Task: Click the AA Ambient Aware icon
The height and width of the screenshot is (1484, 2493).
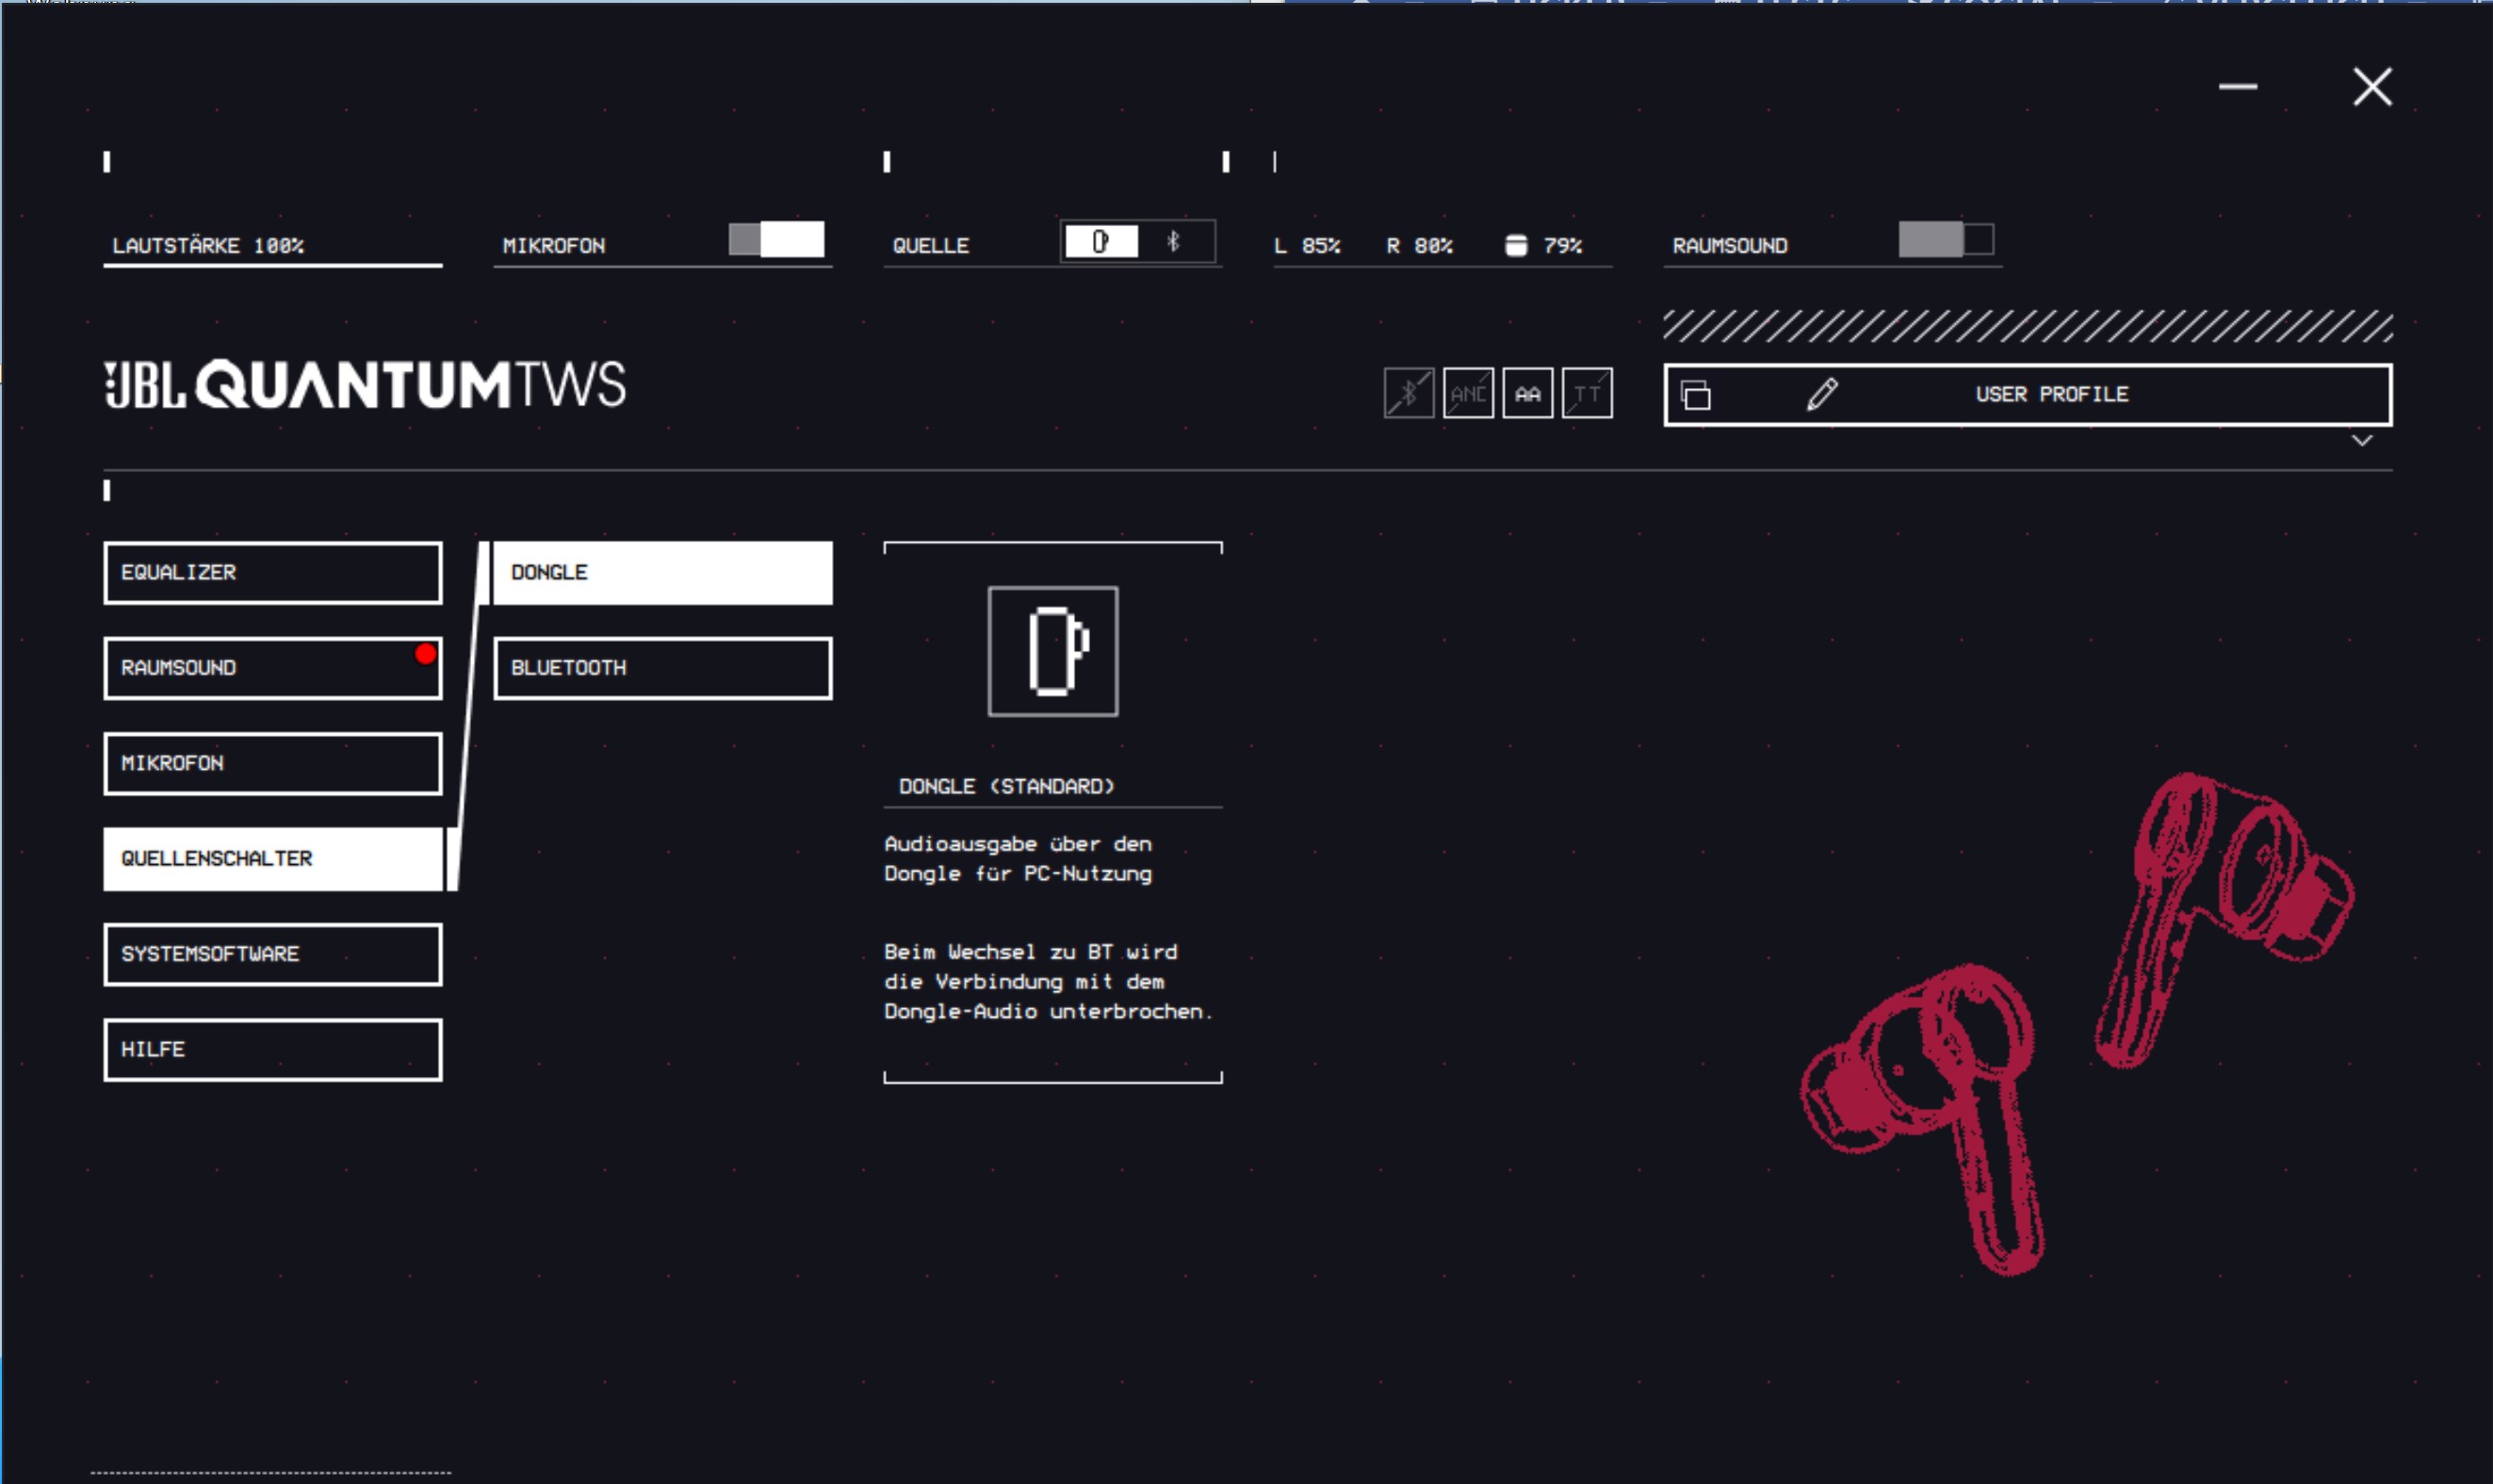Action: 1527,393
